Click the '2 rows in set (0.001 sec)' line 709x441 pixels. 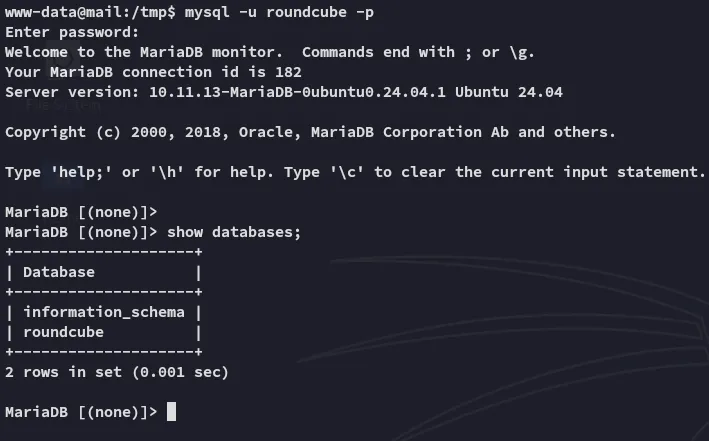click(117, 372)
